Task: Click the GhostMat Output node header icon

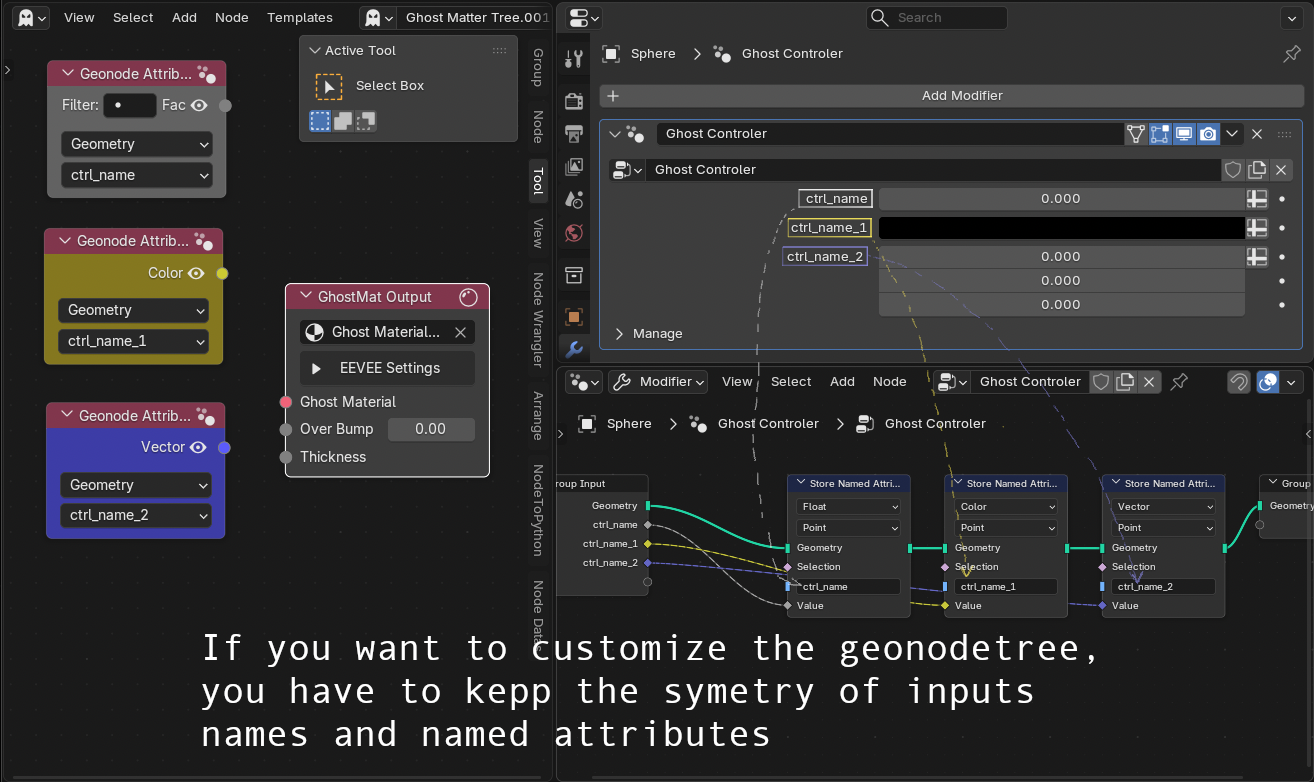Action: 468,297
